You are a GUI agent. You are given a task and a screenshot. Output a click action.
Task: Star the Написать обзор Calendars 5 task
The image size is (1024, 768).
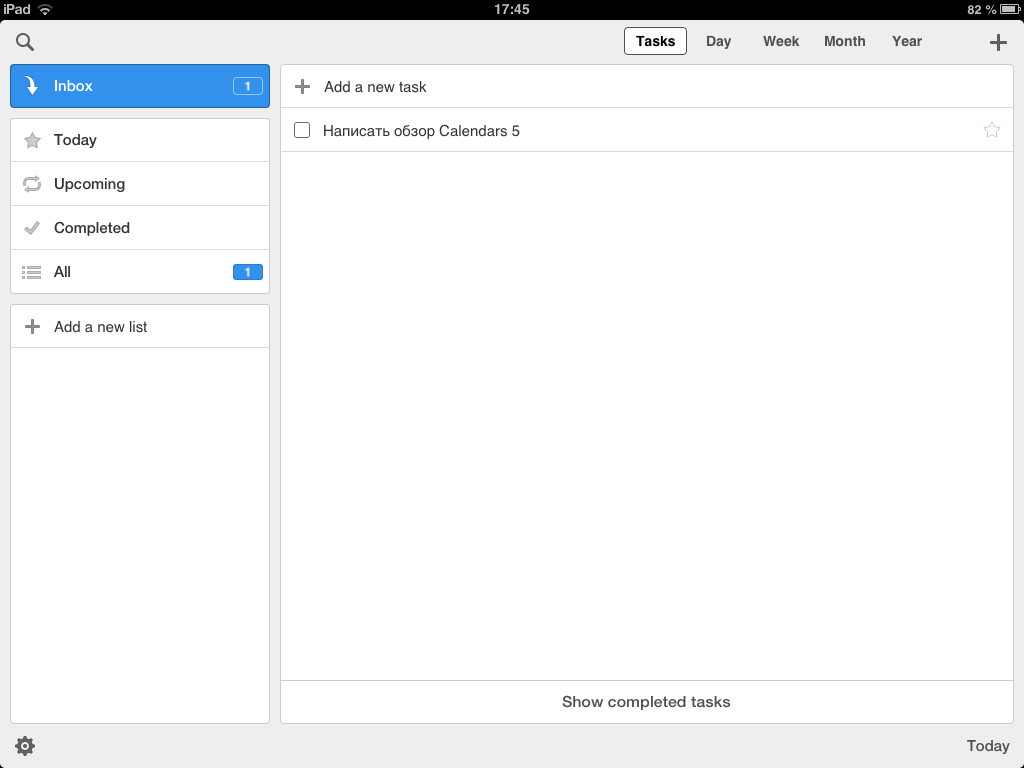[991, 130]
